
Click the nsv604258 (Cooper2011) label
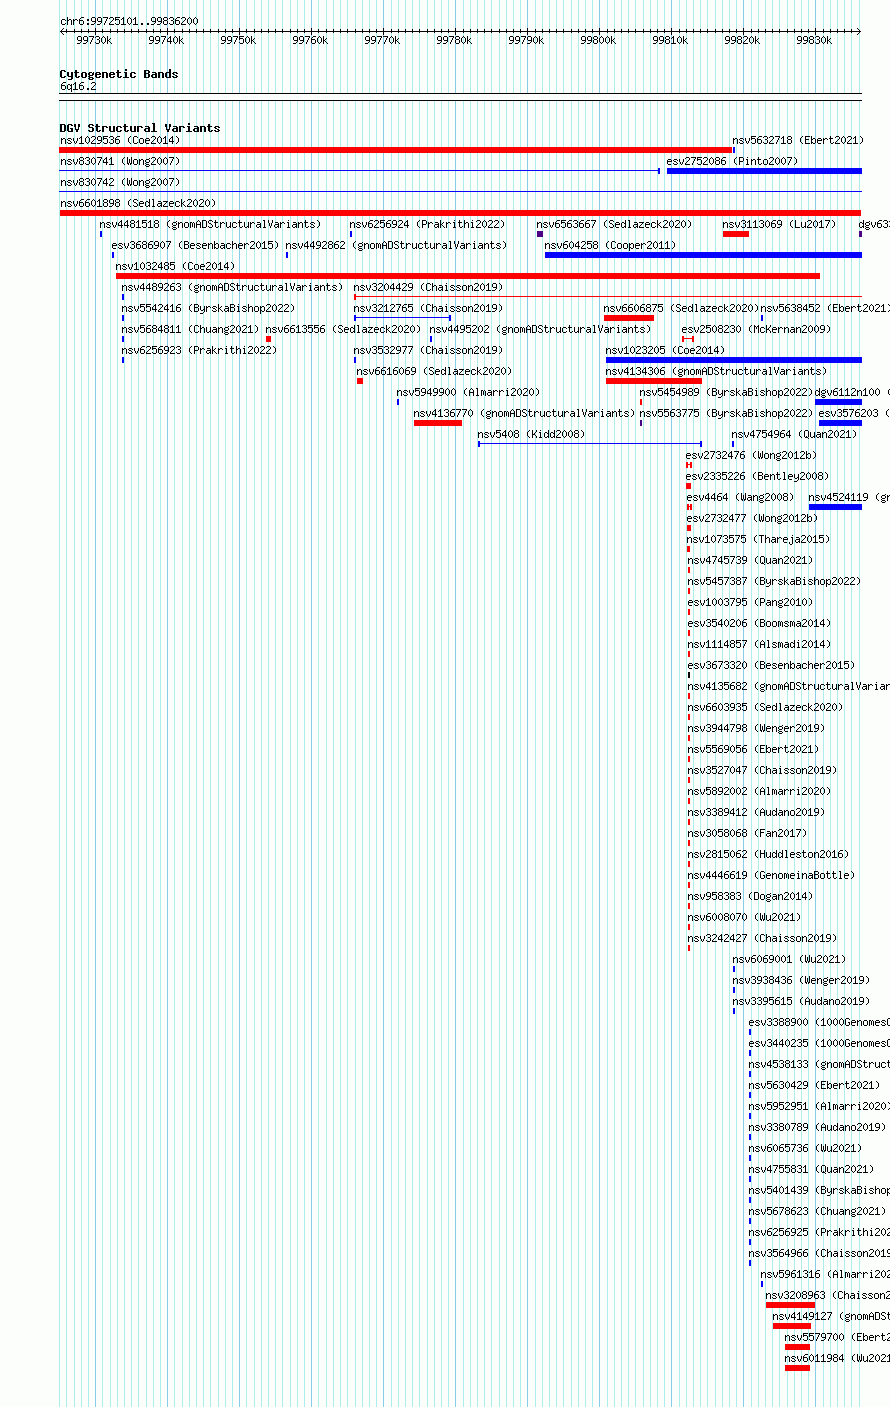610,245
